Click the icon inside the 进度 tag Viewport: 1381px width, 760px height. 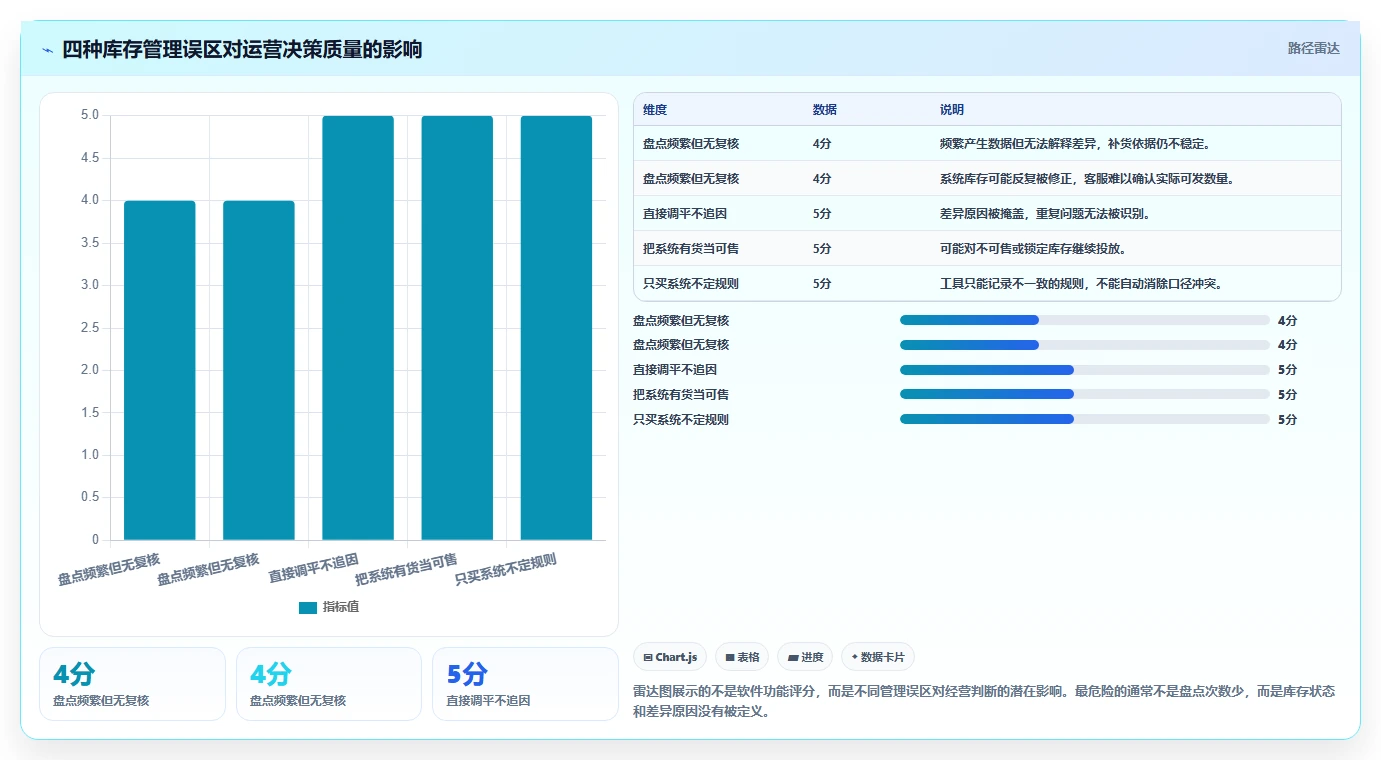[x=794, y=658]
